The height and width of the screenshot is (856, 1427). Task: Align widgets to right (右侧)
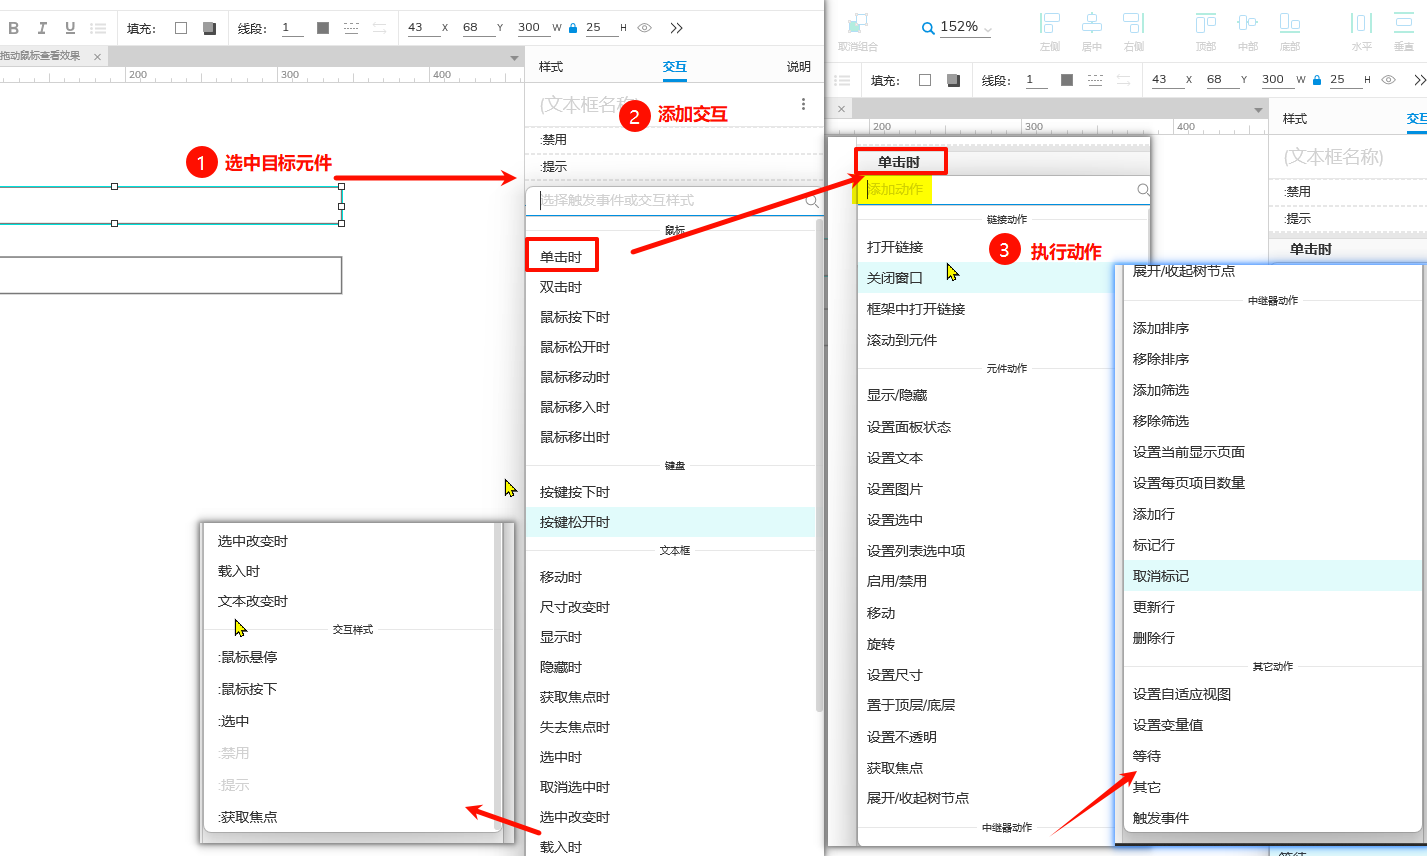(1134, 23)
